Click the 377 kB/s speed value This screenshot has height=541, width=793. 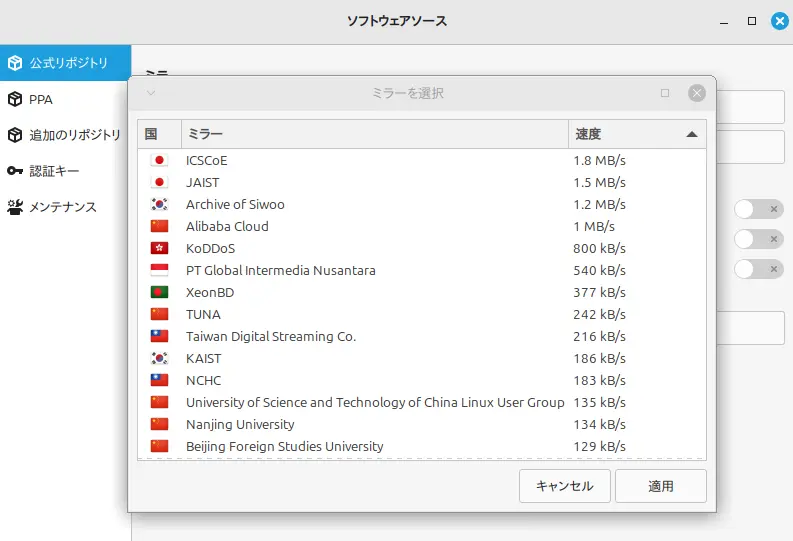tap(599, 292)
